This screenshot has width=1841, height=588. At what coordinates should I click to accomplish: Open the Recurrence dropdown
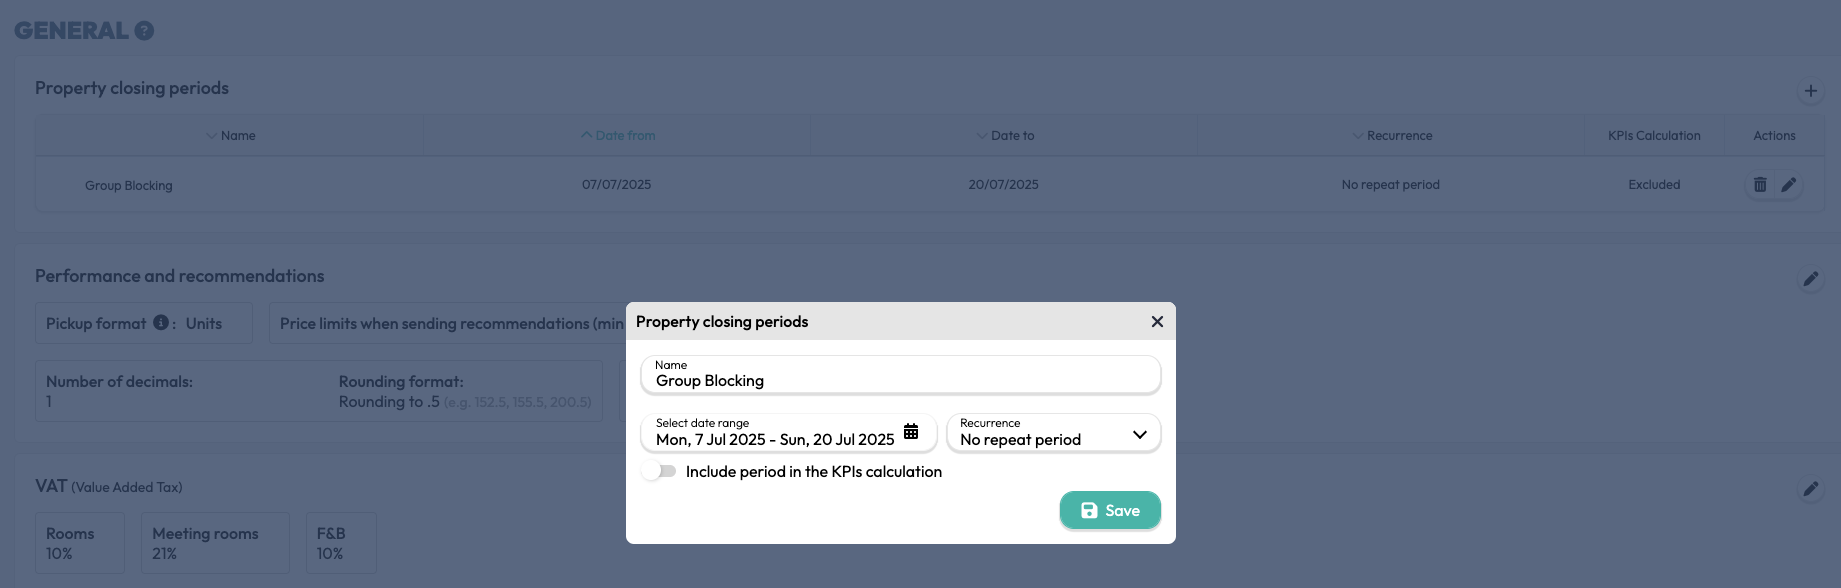point(1054,433)
